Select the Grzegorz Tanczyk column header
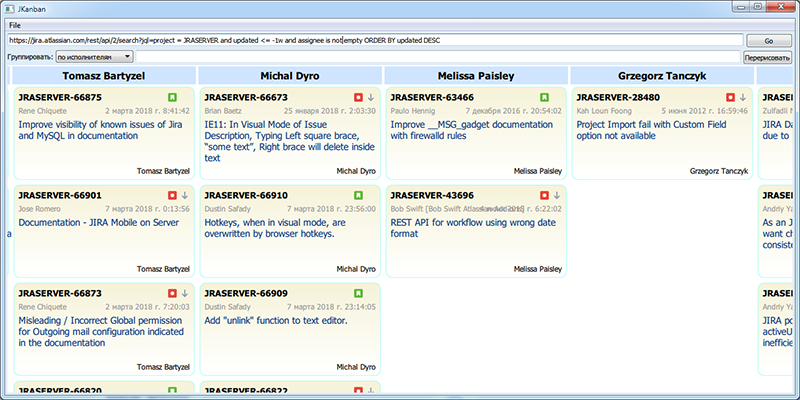Screen dimensions: 800x400 tap(662, 76)
